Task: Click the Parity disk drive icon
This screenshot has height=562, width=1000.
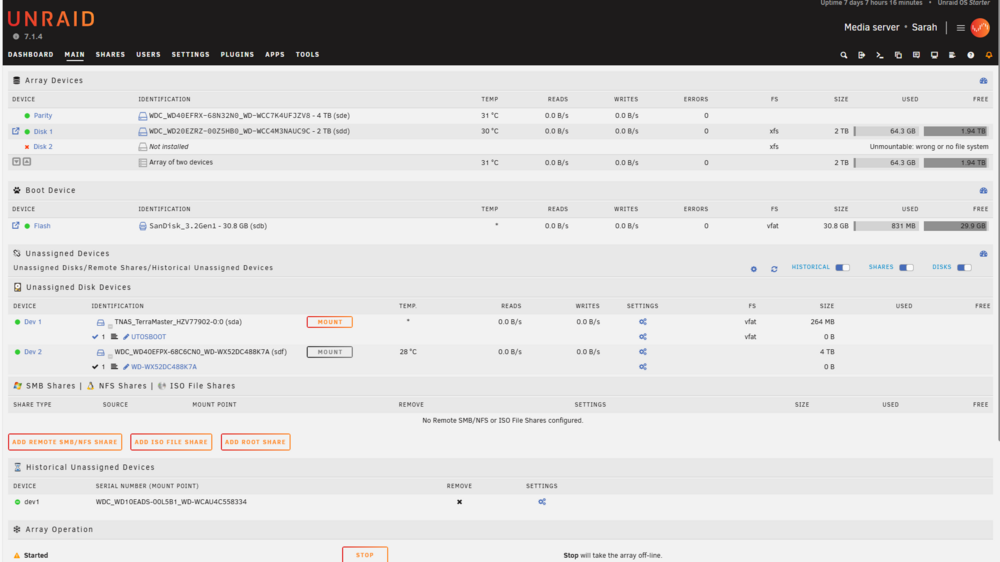Action: (142, 116)
